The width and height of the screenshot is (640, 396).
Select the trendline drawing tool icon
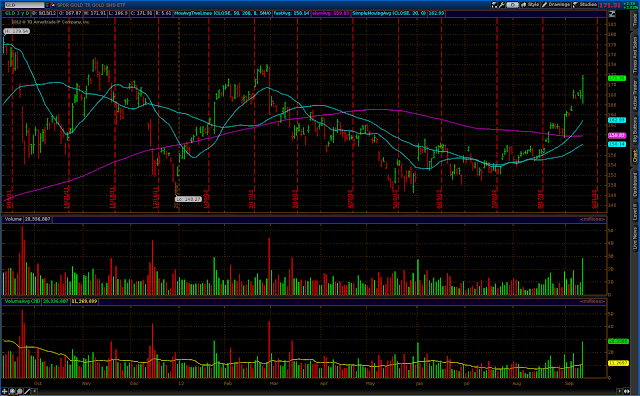[x=27, y=391]
